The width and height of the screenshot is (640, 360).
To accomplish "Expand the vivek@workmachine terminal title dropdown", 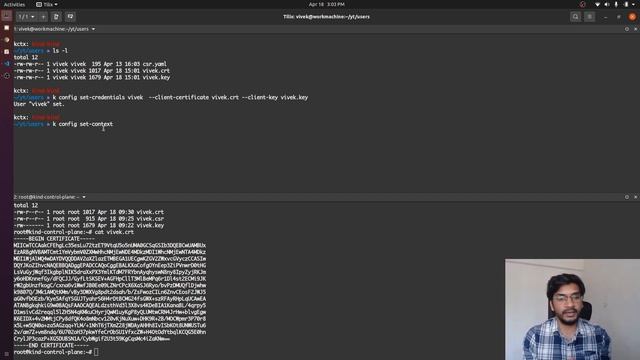I will pos(93,29).
